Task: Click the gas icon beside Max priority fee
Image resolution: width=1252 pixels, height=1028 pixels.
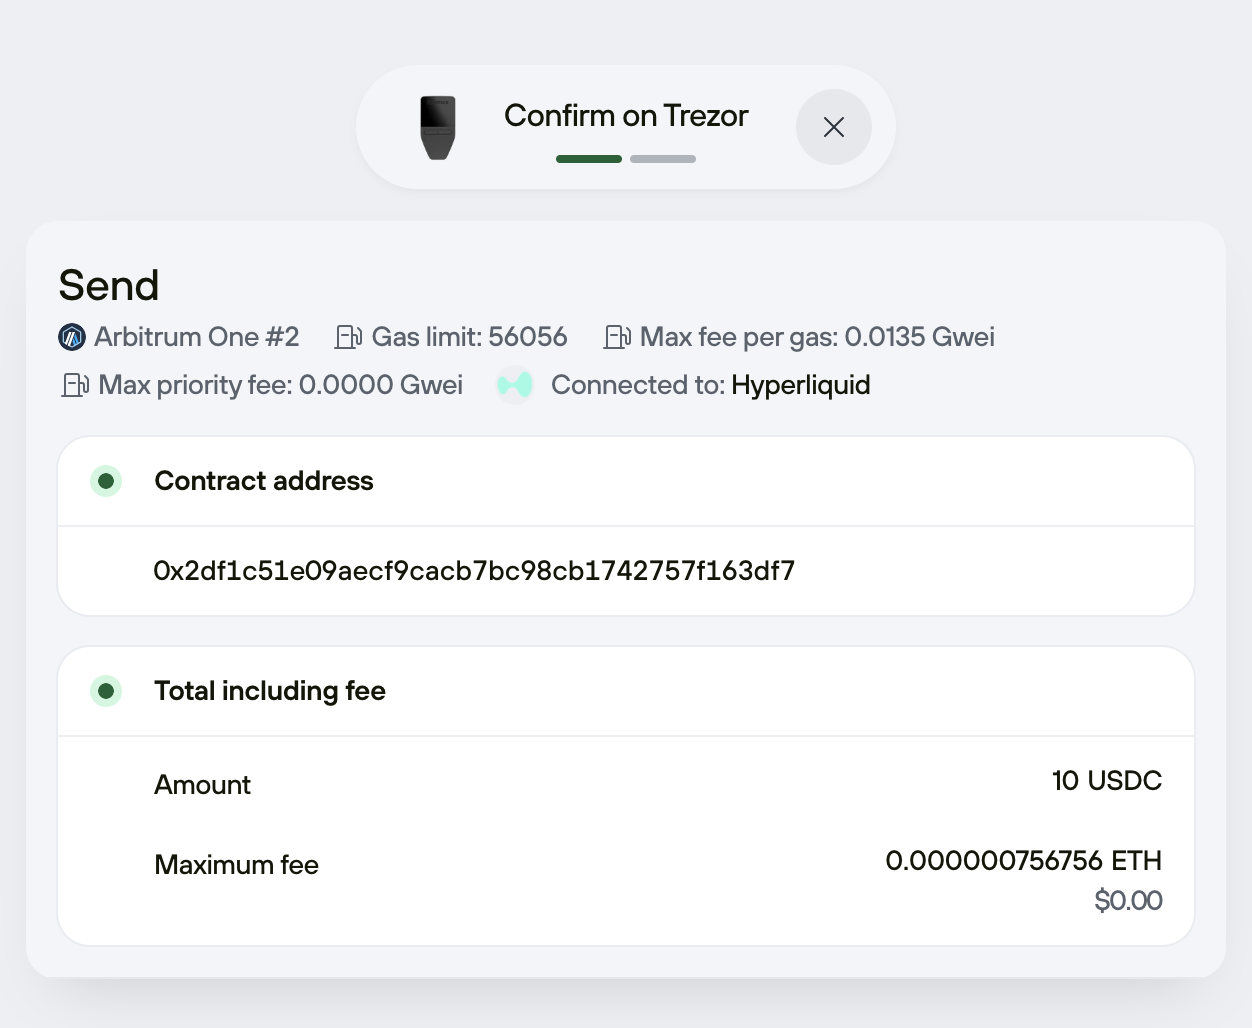Action: [x=76, y=385]
